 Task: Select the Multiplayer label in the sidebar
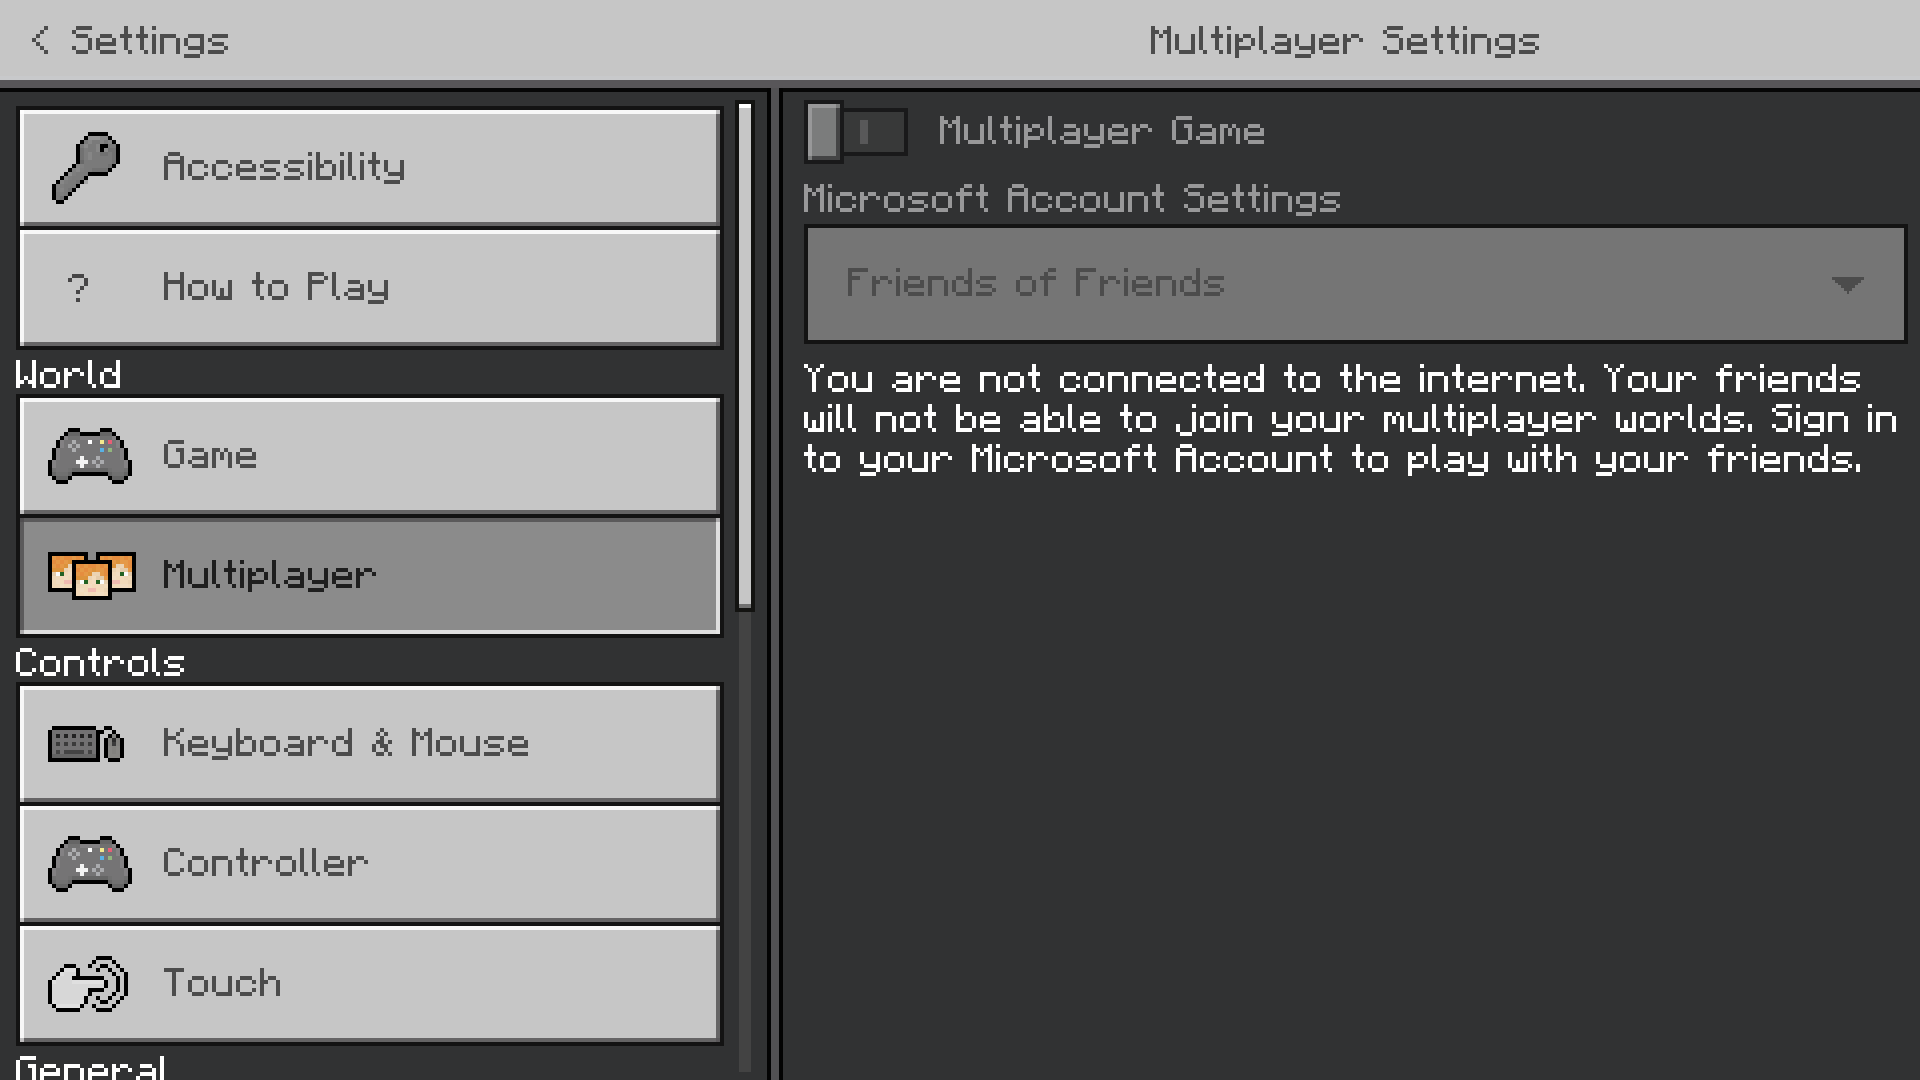pos(269,575)
